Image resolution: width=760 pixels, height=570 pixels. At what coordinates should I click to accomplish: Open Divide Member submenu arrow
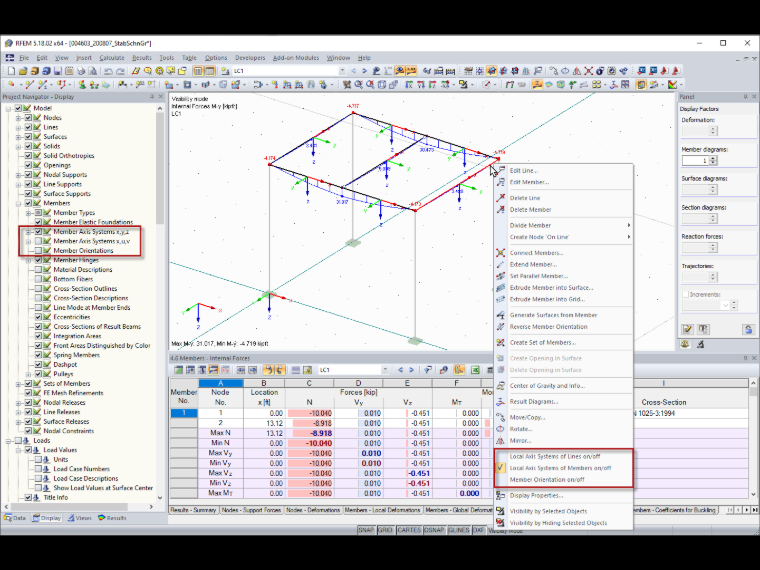(x=629, y=225)
